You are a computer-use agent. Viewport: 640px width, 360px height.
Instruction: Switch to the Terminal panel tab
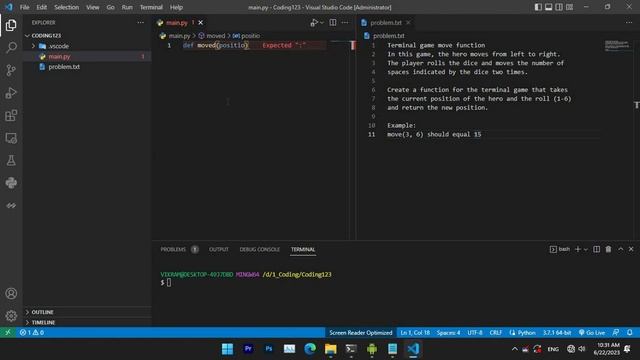pos(303,249)
